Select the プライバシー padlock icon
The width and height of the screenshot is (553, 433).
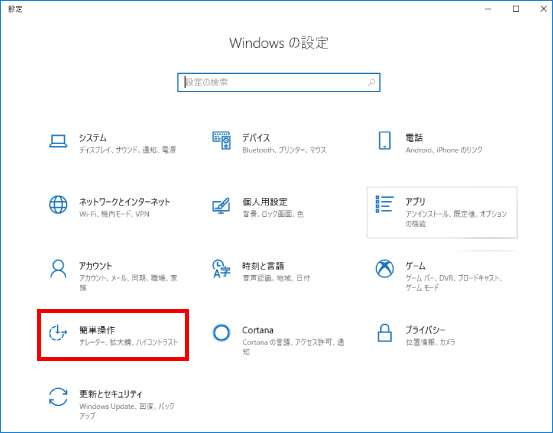tap(384, 333)
